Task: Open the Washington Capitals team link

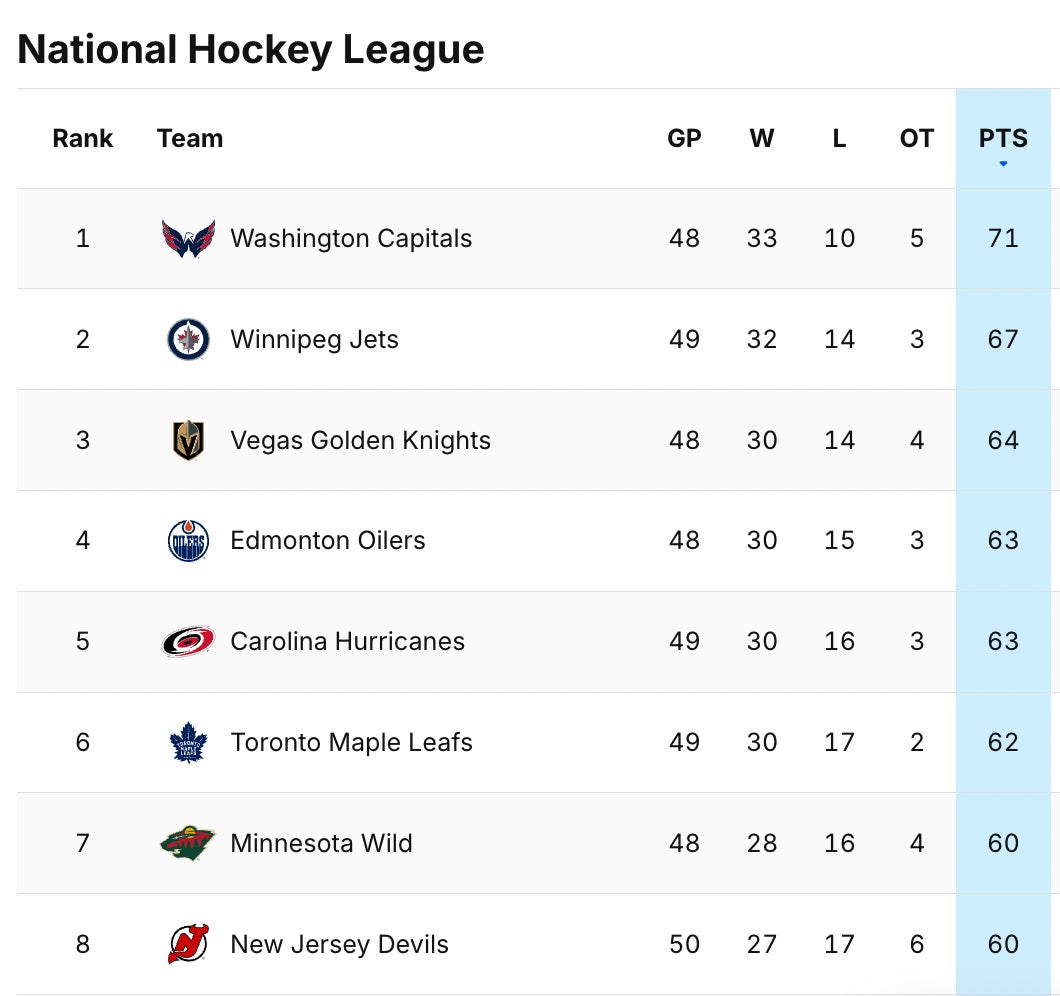Action: (x=351, y=239)
